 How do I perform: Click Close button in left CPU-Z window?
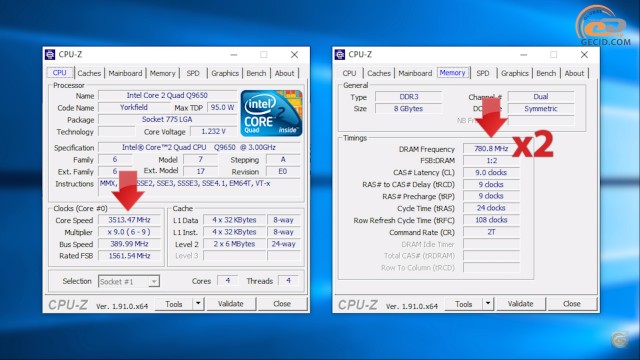282,304
